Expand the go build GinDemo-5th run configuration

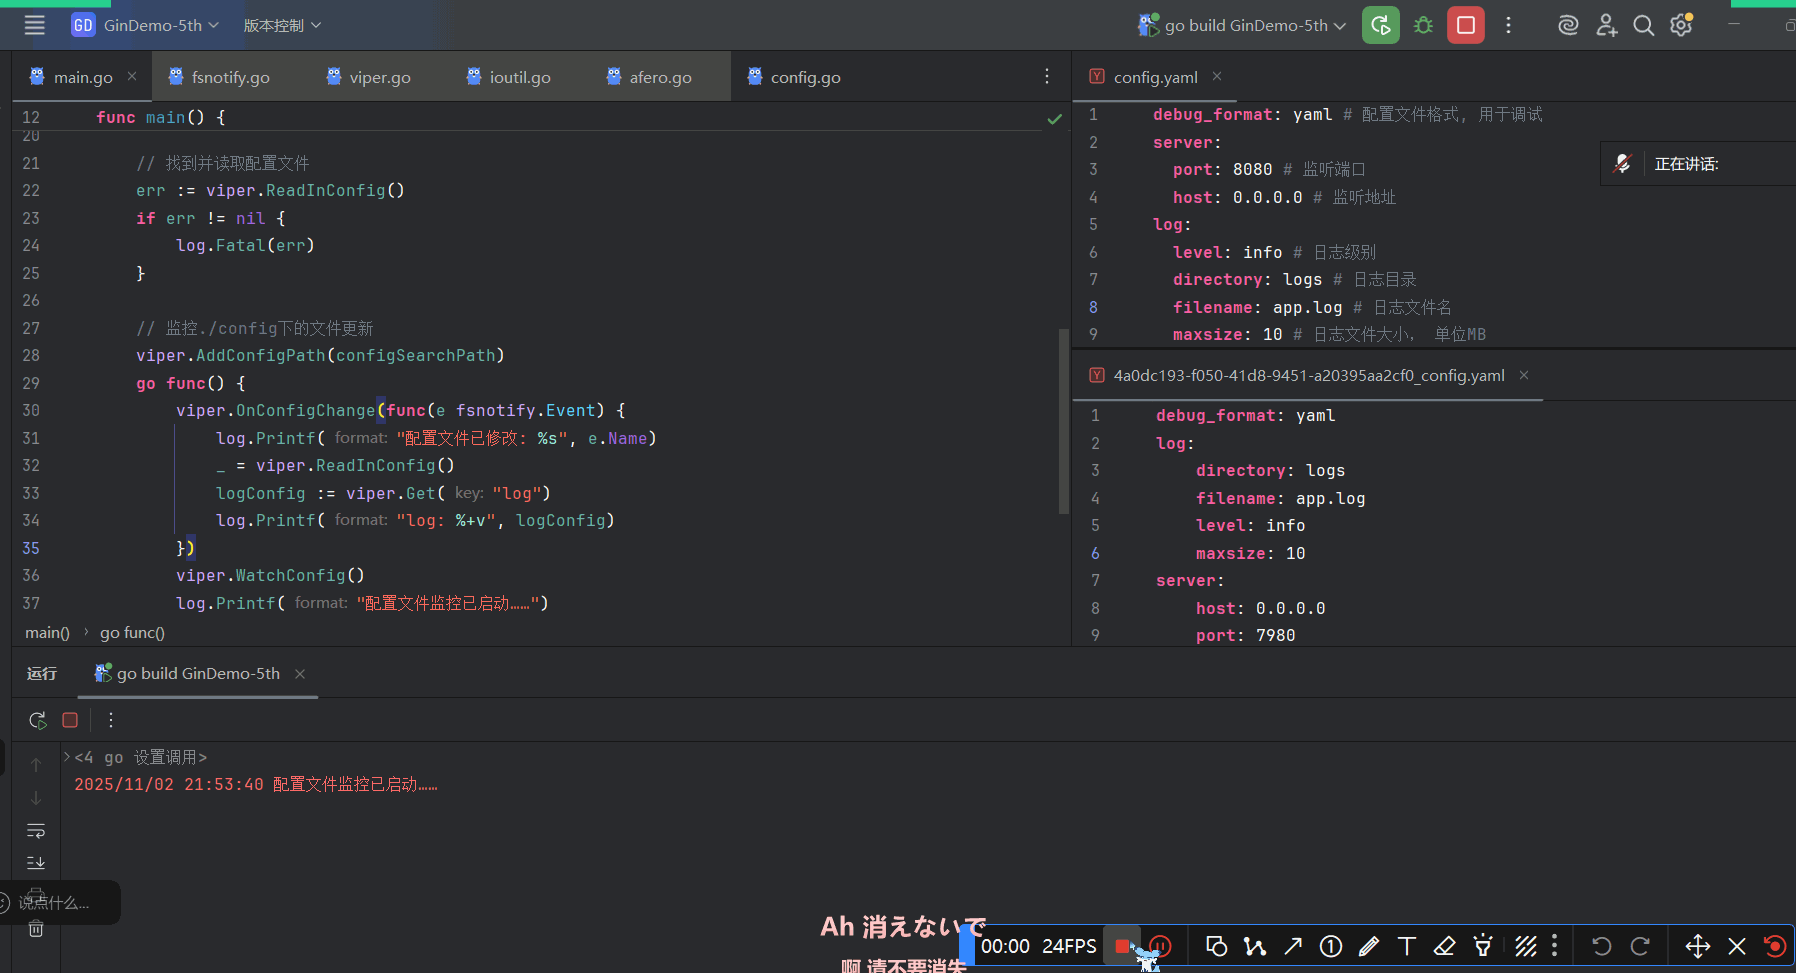click(x=1245, y=25)
